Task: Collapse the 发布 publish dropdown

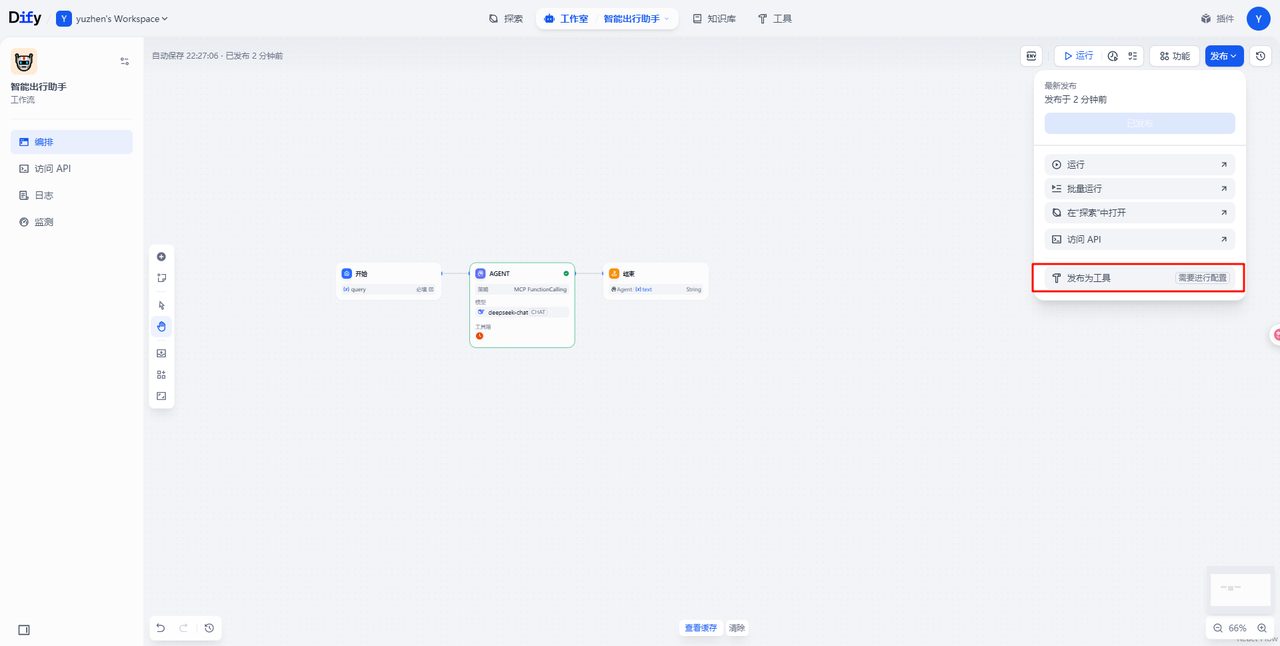Action: (x=1223, y=56)
